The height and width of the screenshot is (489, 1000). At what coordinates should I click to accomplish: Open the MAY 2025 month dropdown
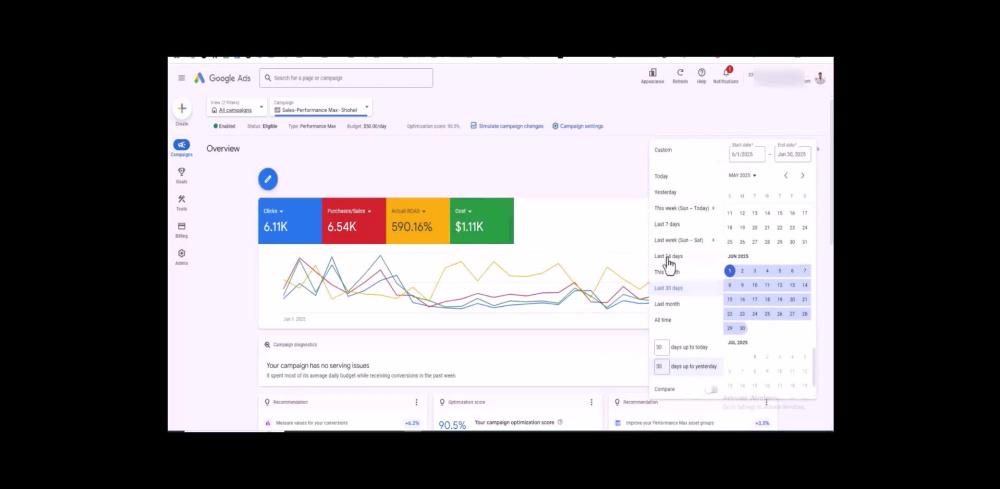click(x=742, y=175)
